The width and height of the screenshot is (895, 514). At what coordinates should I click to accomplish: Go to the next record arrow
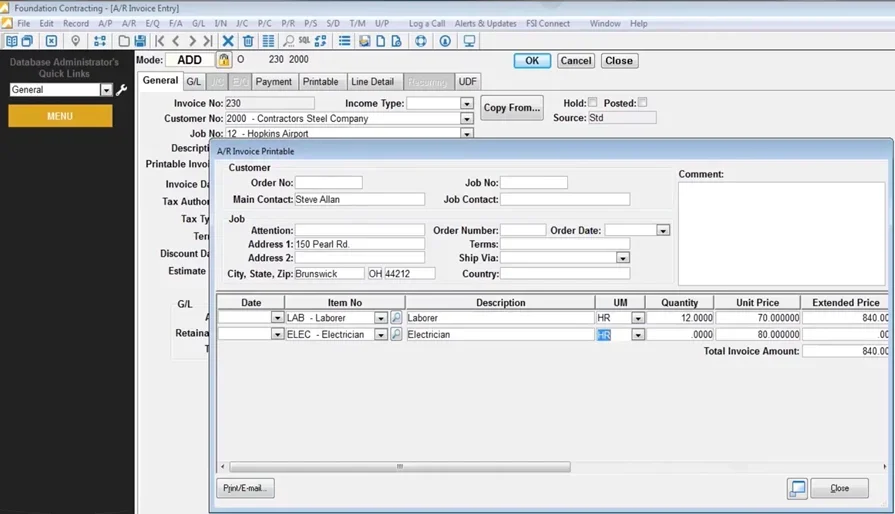(x=192, y=41)
